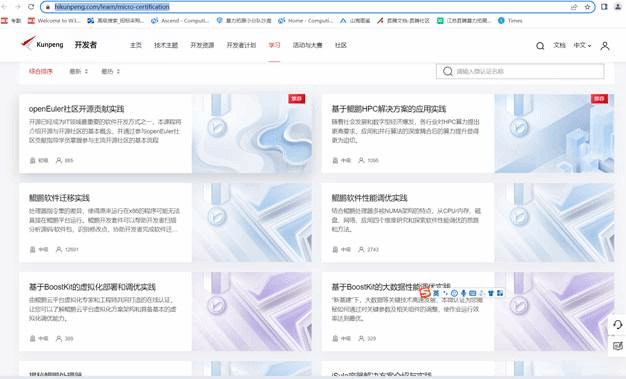Image resolution: width=626 pixels, height=379 pixels.
Task: Open the browser side panel icon
Action: pyautogui.click(x=604, y=7)
